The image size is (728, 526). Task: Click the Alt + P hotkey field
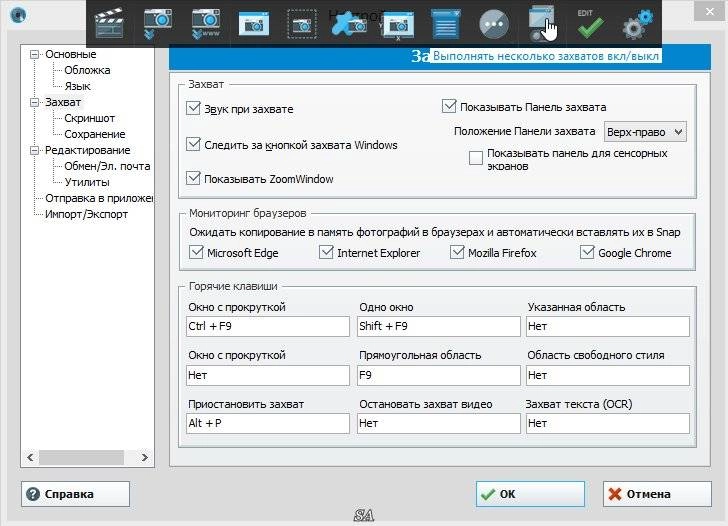[x=268, y=423]
